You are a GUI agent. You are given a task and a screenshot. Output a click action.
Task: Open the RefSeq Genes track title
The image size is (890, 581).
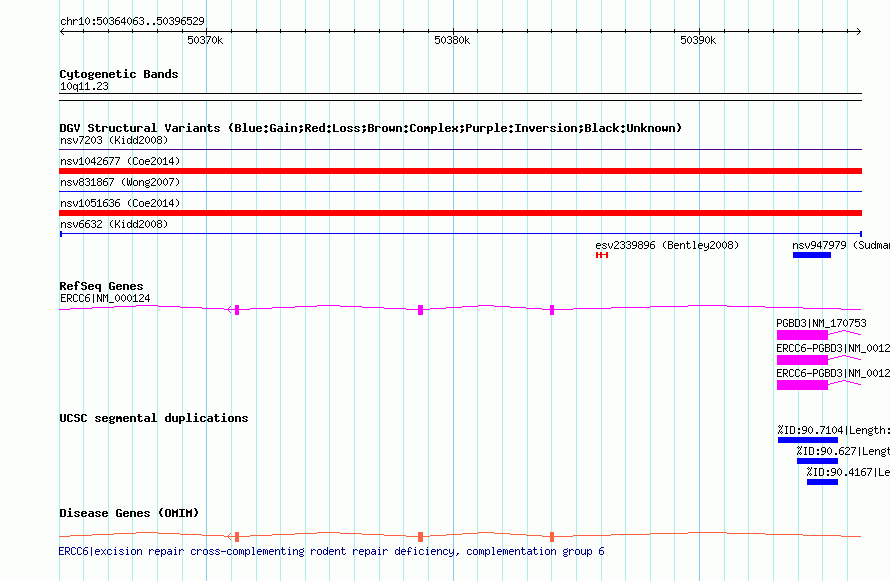pos(101,286)
